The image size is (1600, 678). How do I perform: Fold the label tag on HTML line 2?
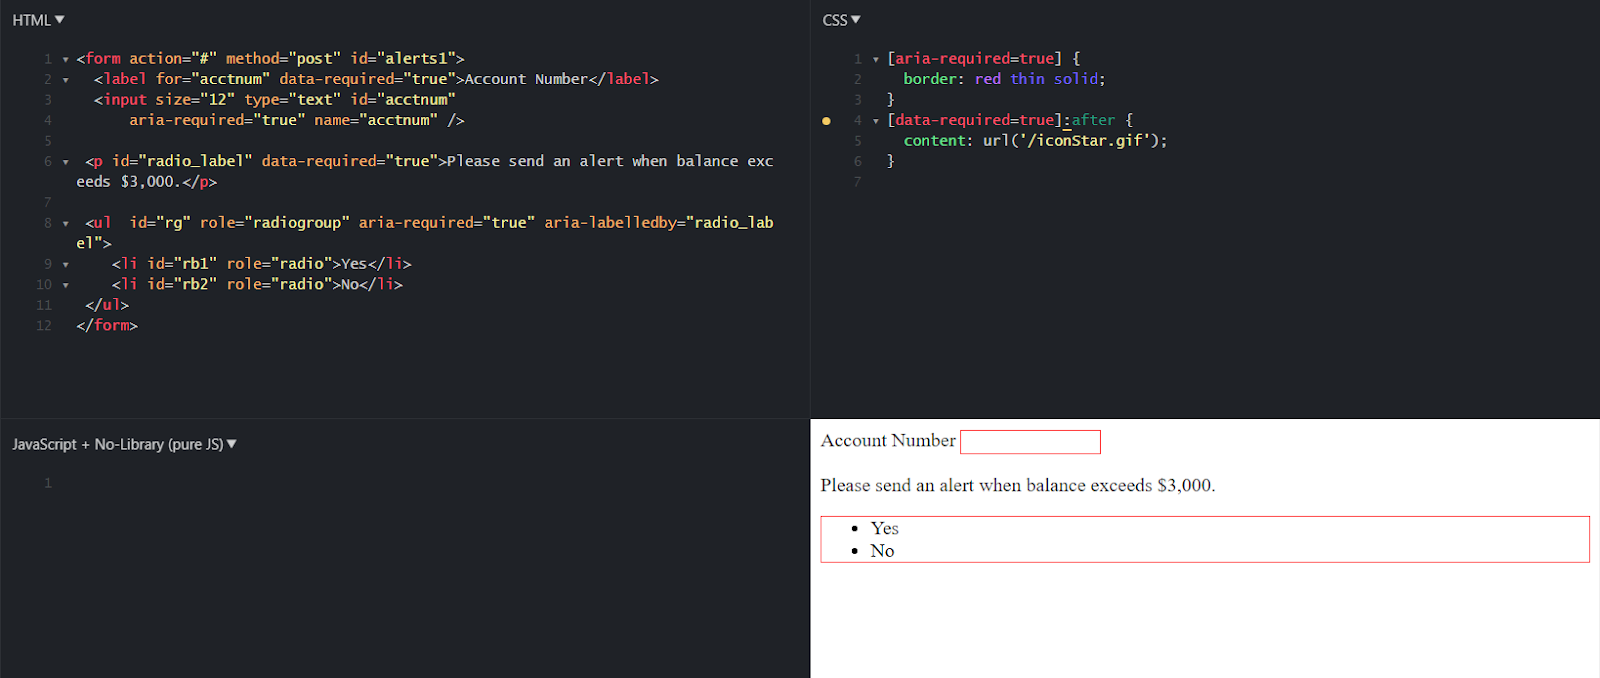click(x=66, y=80)
